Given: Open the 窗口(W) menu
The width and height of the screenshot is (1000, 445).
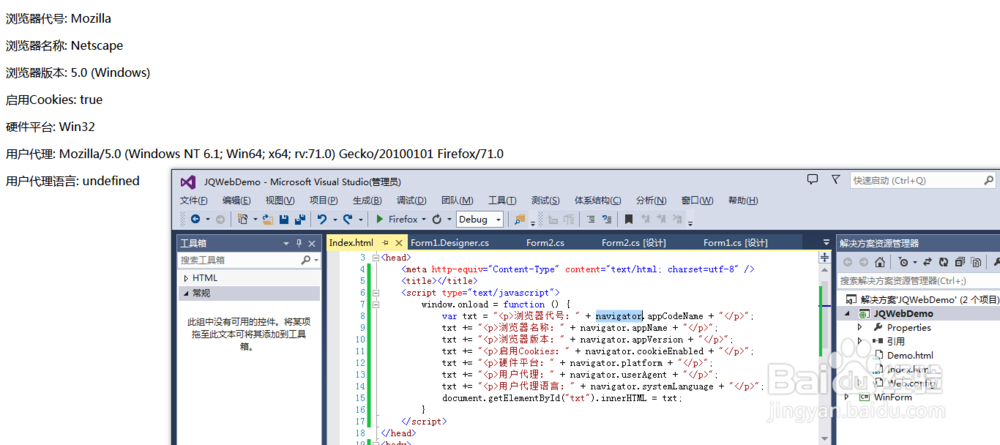Looking at the screenshot, I should pos(697,200).
